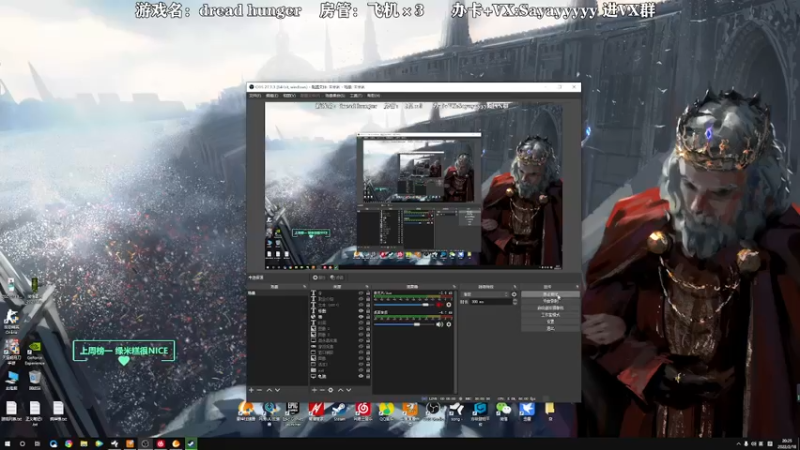Open the QQ Music desktop shortcut

(x=386, y=412)
